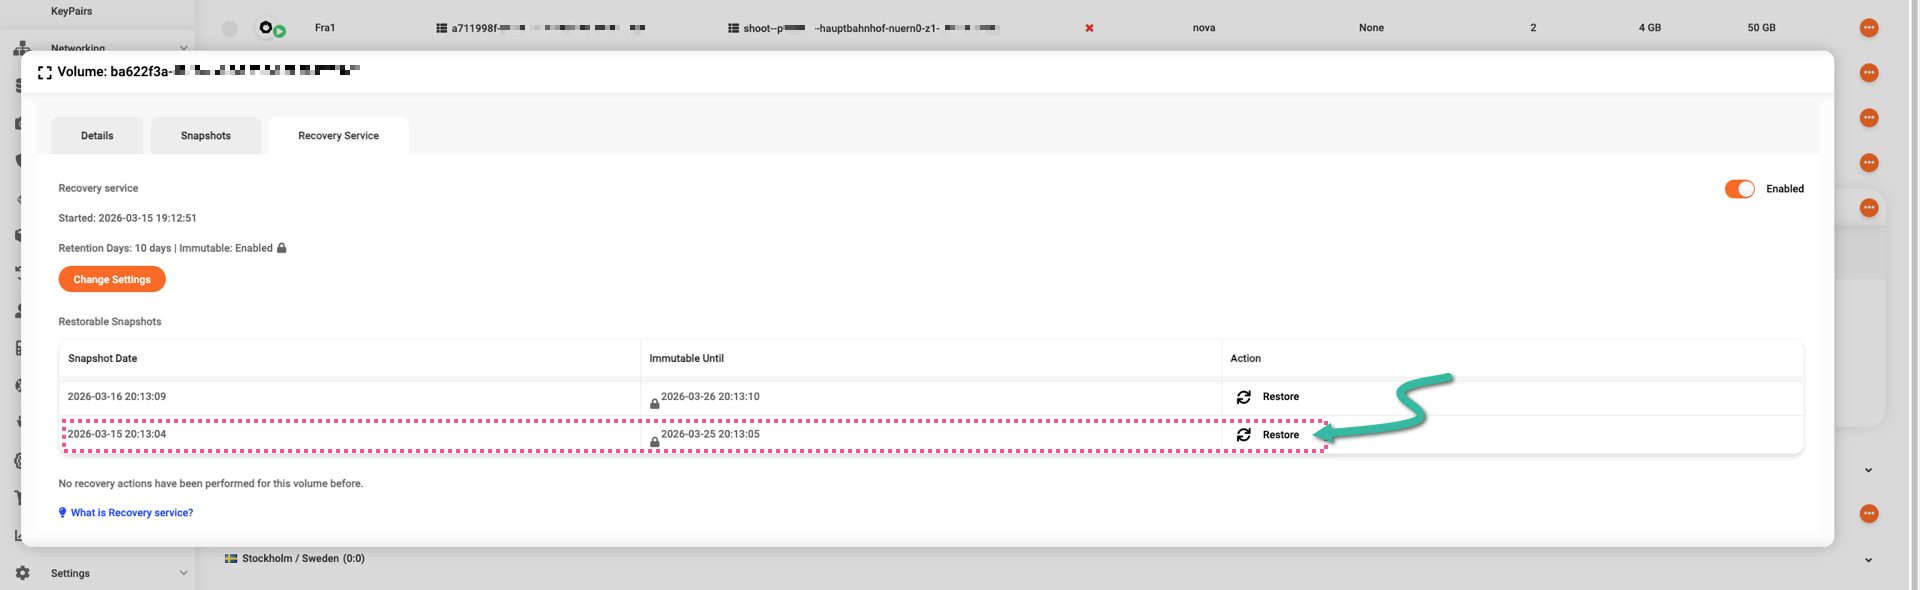
Task: Switch to the Details tab
Action: pos(97,136)
